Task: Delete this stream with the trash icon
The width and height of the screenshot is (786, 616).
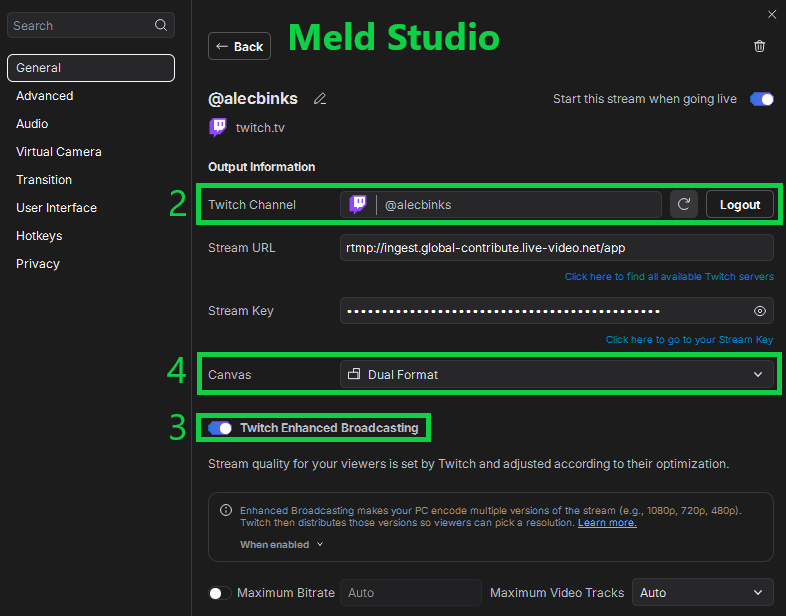Action: (x=759, y=46)
